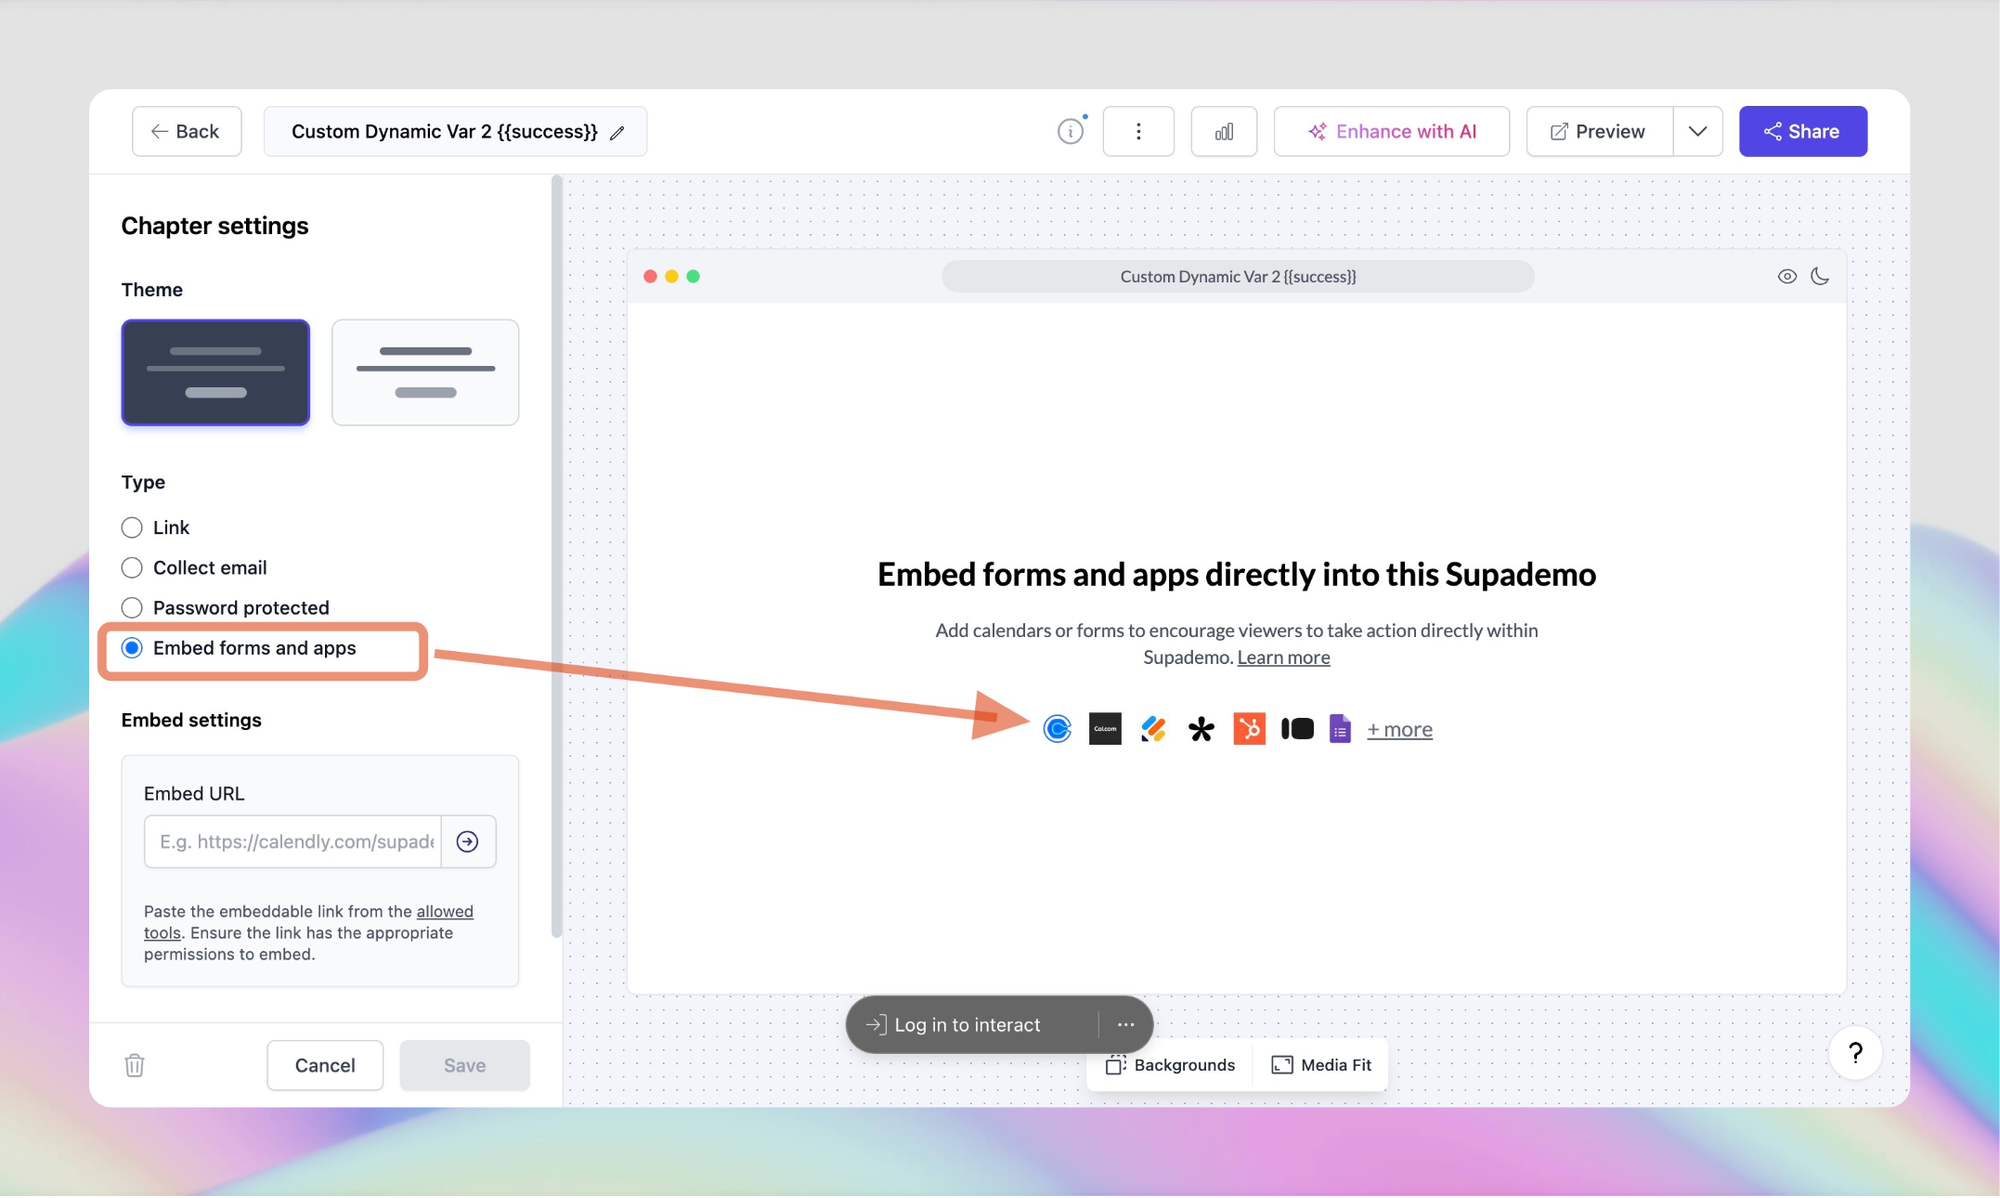
Task: Select the dark theme thumbnail
Action: (215, 372)
